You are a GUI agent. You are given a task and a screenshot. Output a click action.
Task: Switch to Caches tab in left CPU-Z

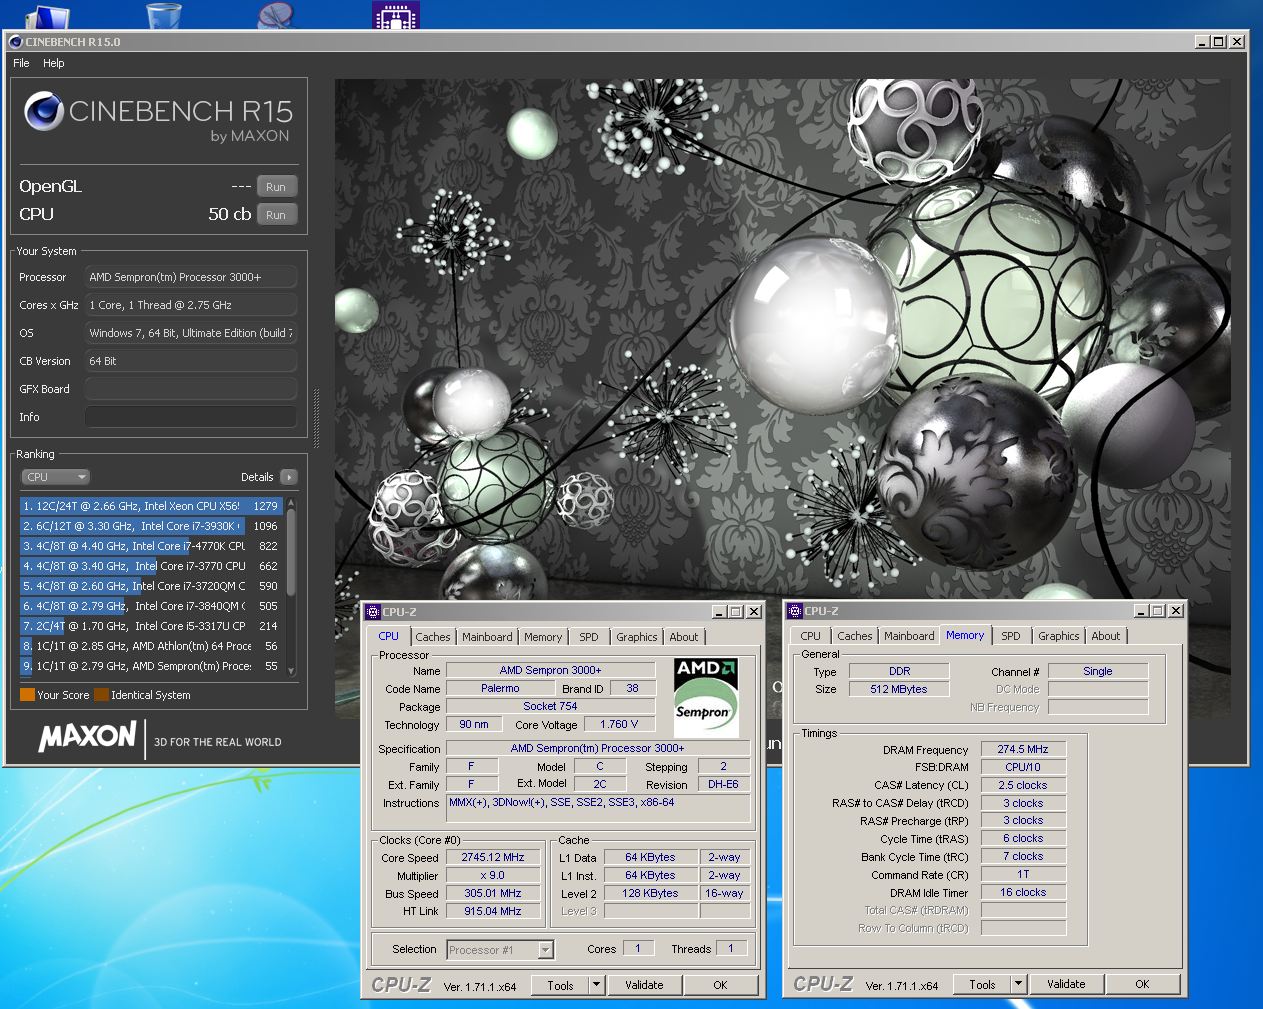tap(433, 637)
